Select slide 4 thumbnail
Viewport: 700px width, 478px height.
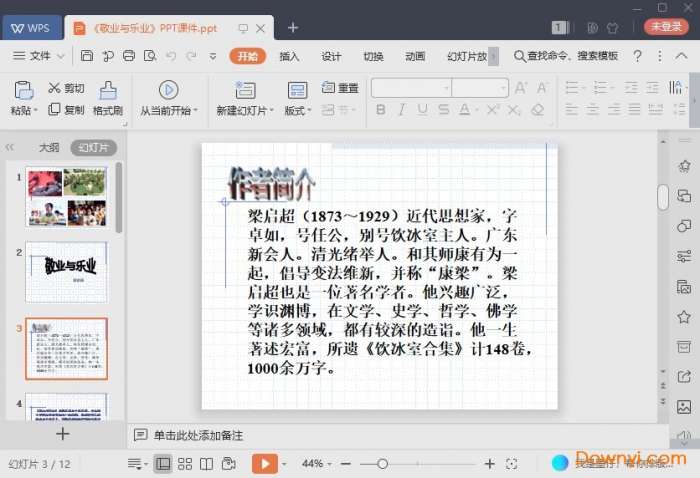[67, 407]
